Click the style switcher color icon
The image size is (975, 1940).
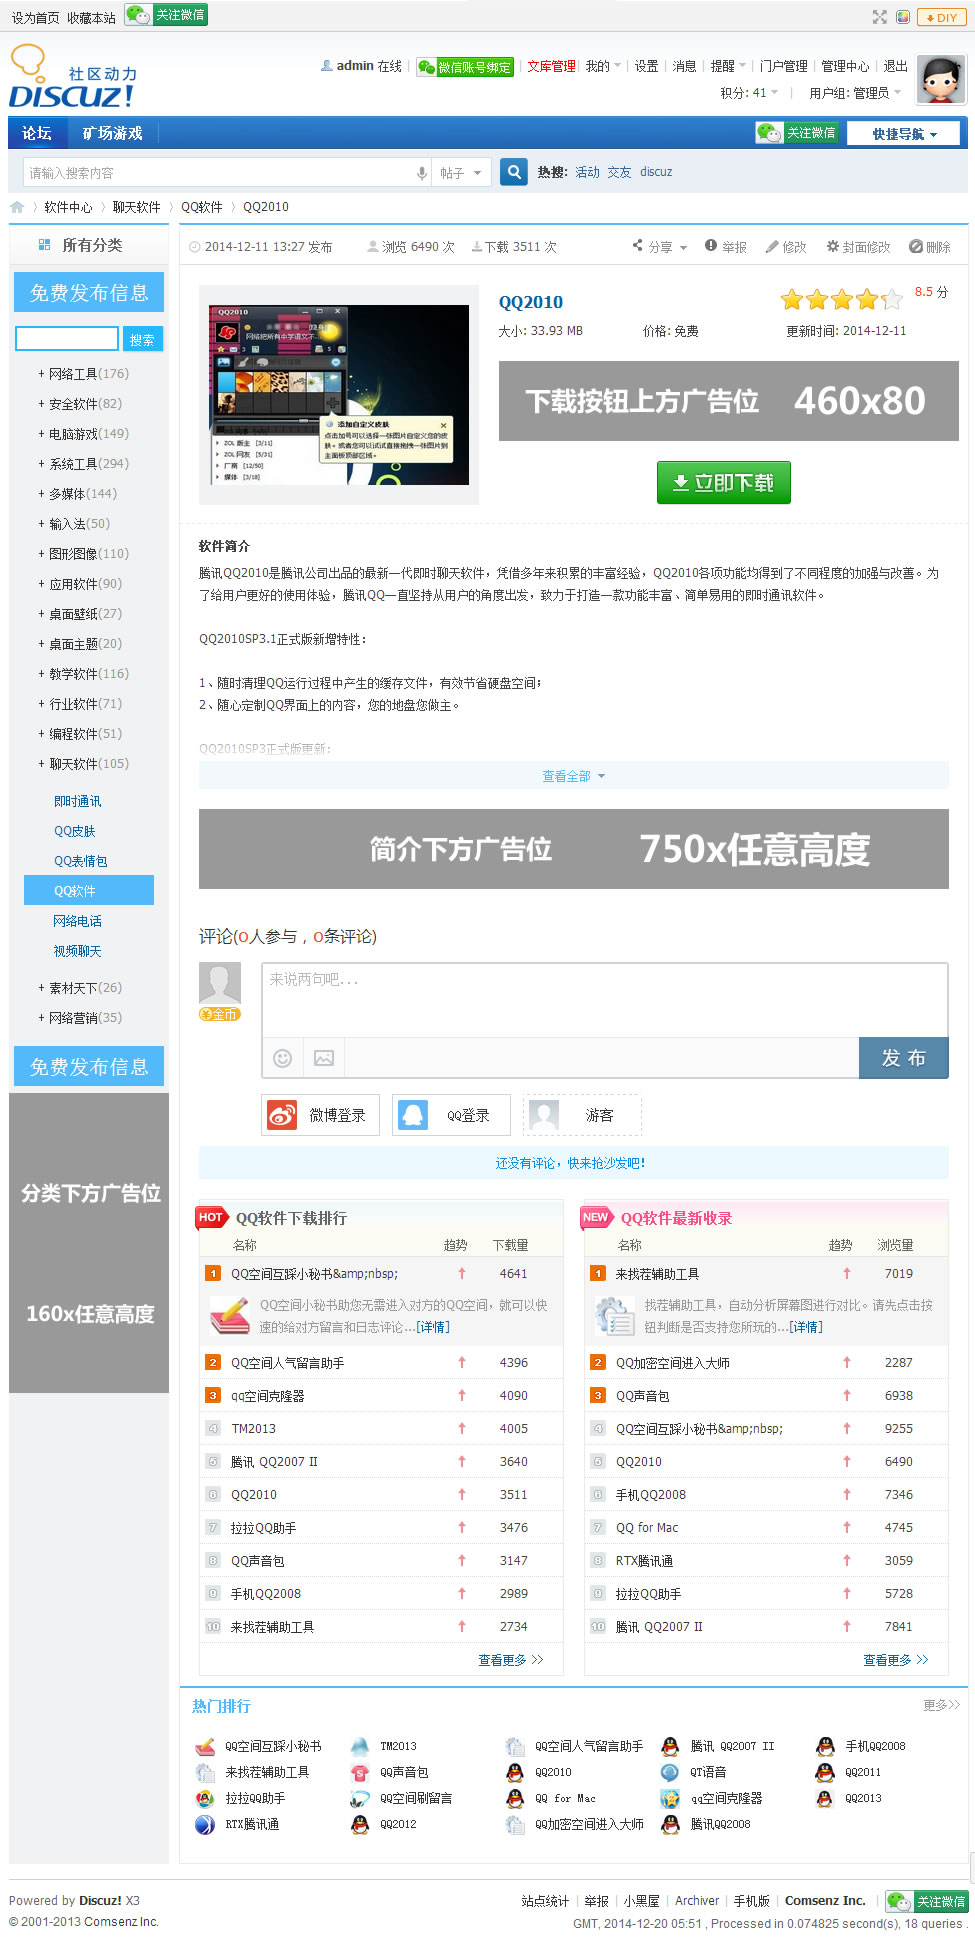(903, 17)
